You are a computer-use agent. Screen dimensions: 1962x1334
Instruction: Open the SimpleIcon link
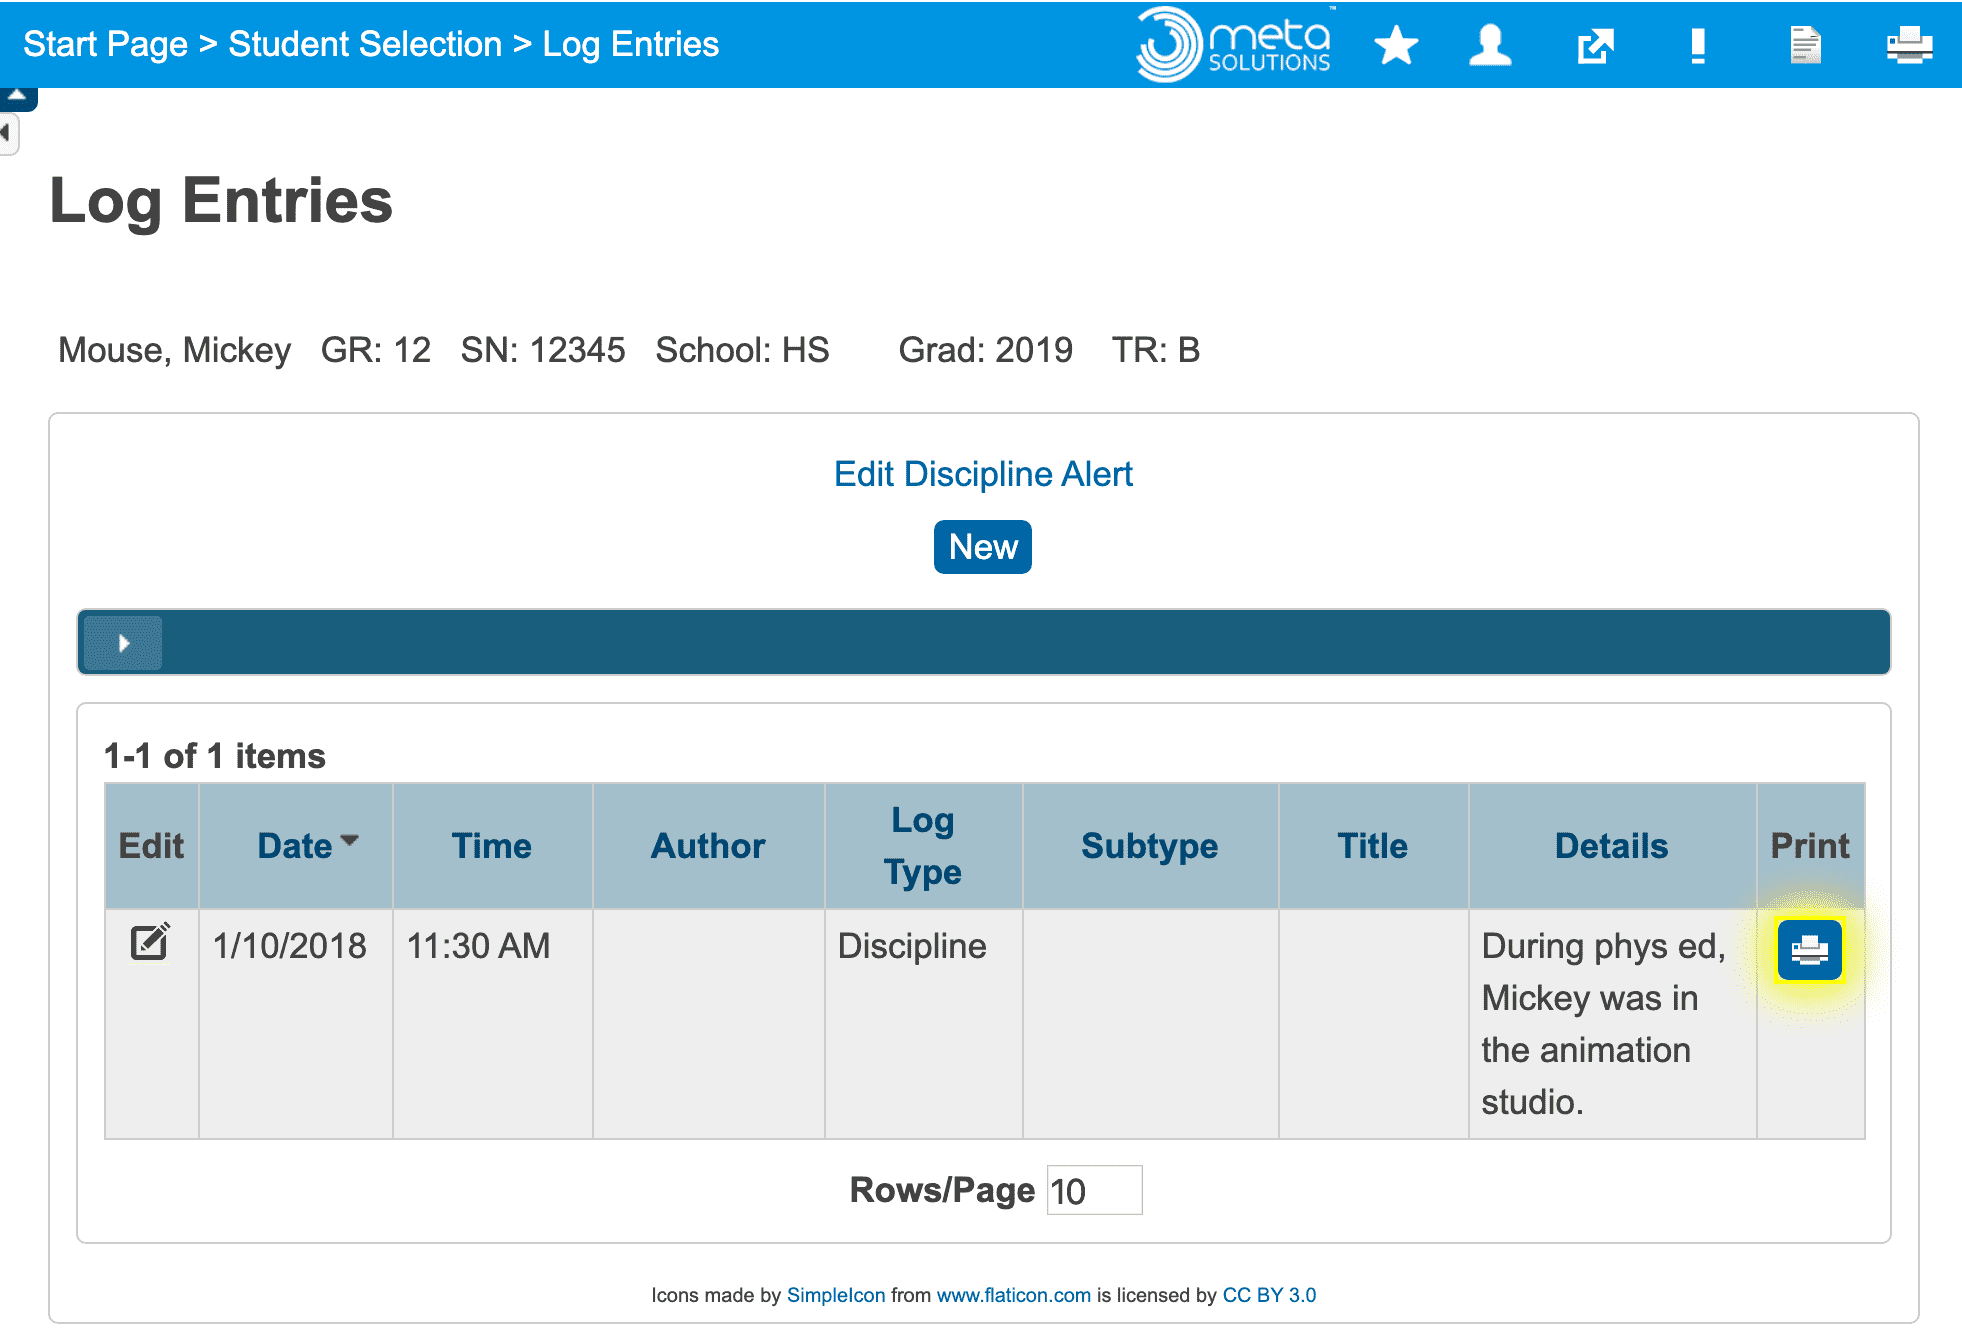click(x=836, y=1295)
